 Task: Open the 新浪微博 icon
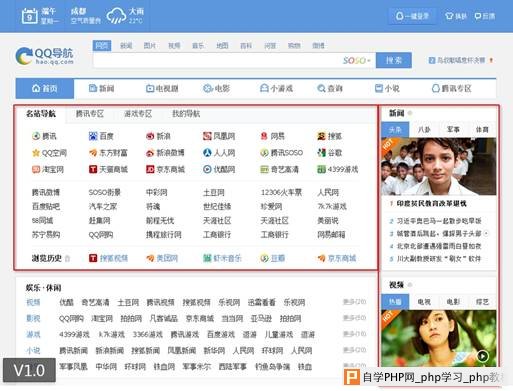pos(150,153)
